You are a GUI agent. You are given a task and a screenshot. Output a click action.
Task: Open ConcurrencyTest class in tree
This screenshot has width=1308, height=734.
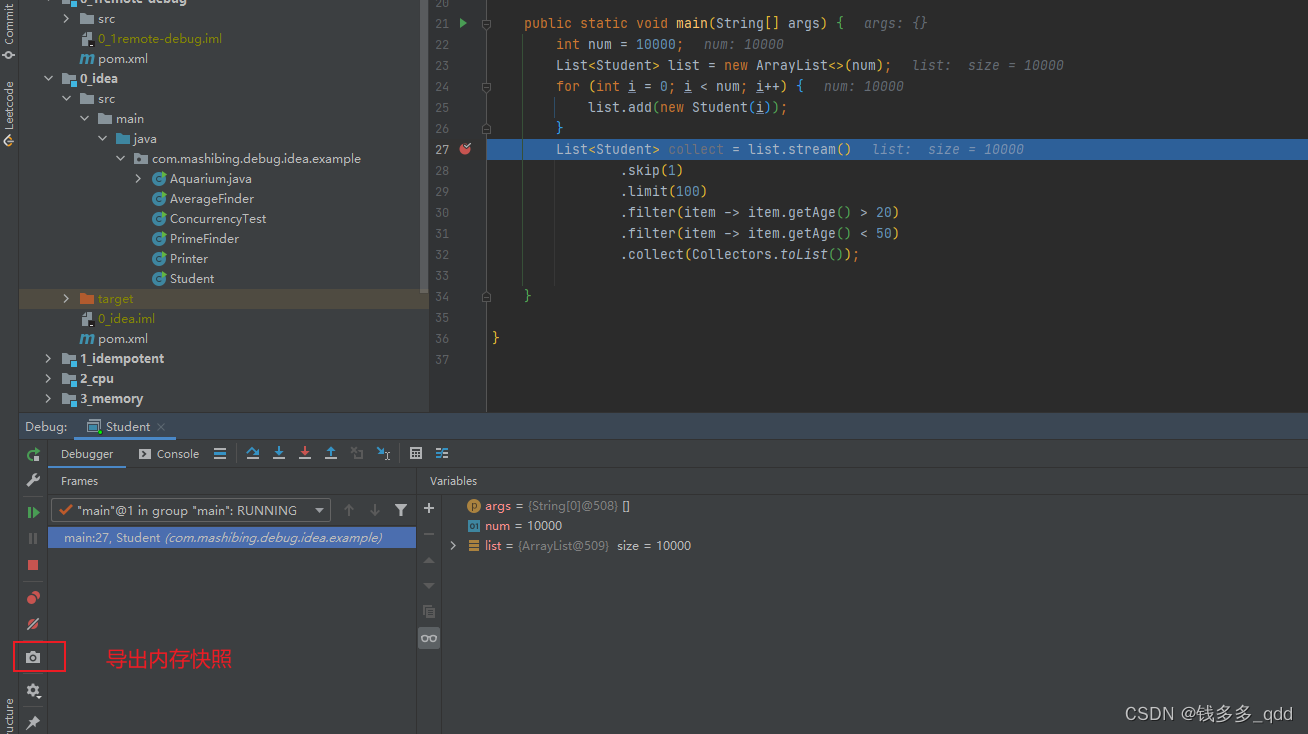click(209, 219)
